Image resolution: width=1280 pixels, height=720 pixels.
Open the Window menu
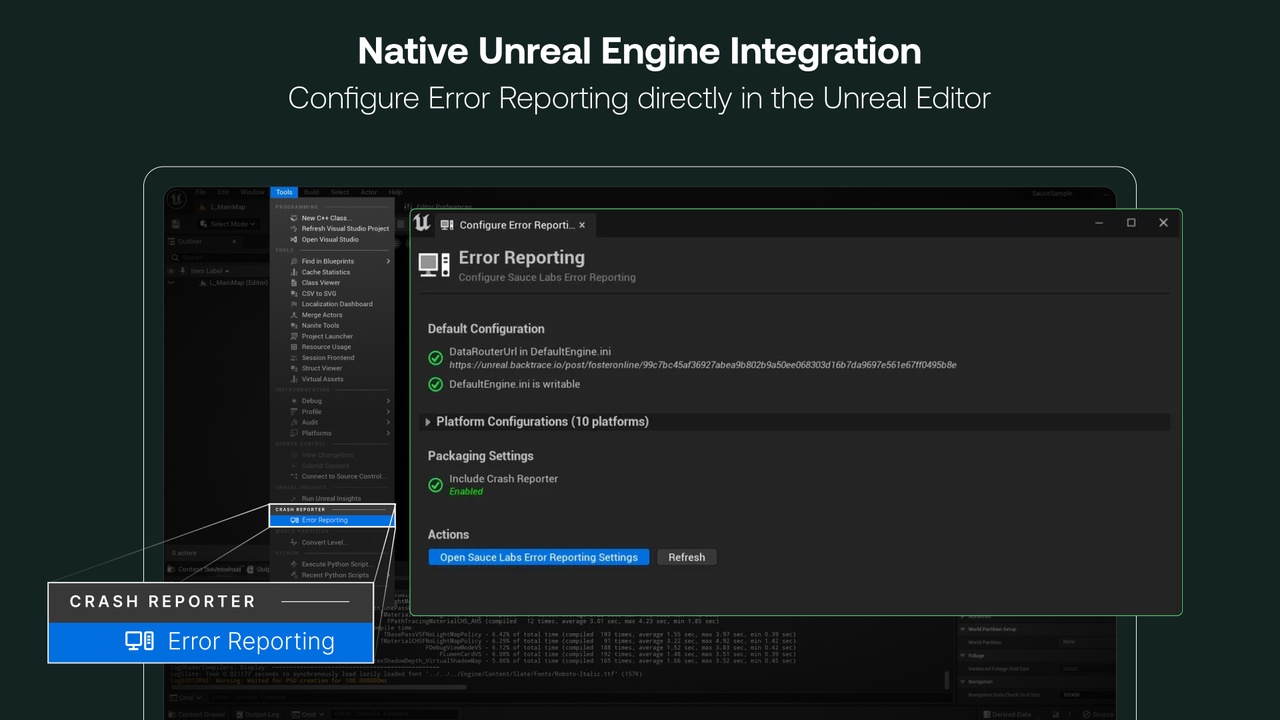point(252,192)
